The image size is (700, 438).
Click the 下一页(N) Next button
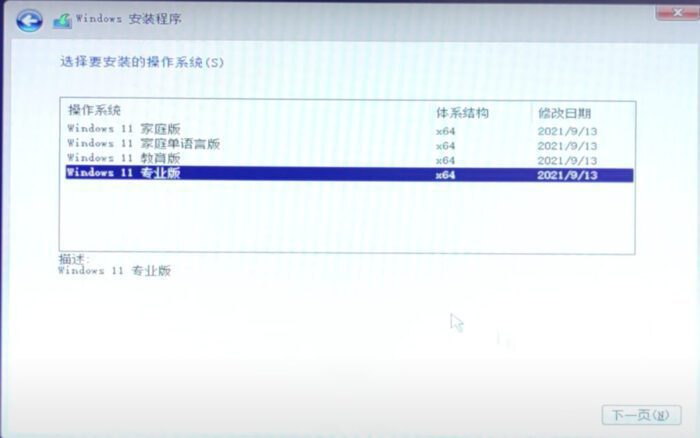tap(641, 415)
